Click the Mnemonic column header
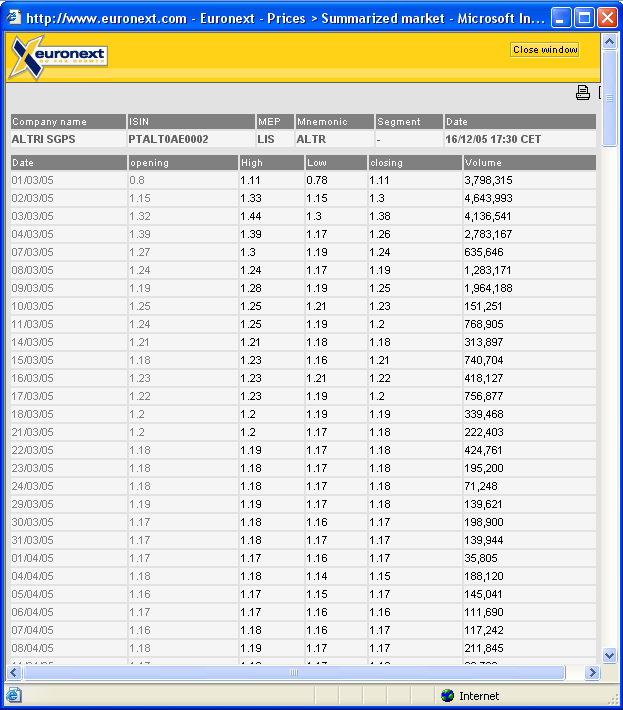This screenshot has width=623, height=710. (335, 122)
